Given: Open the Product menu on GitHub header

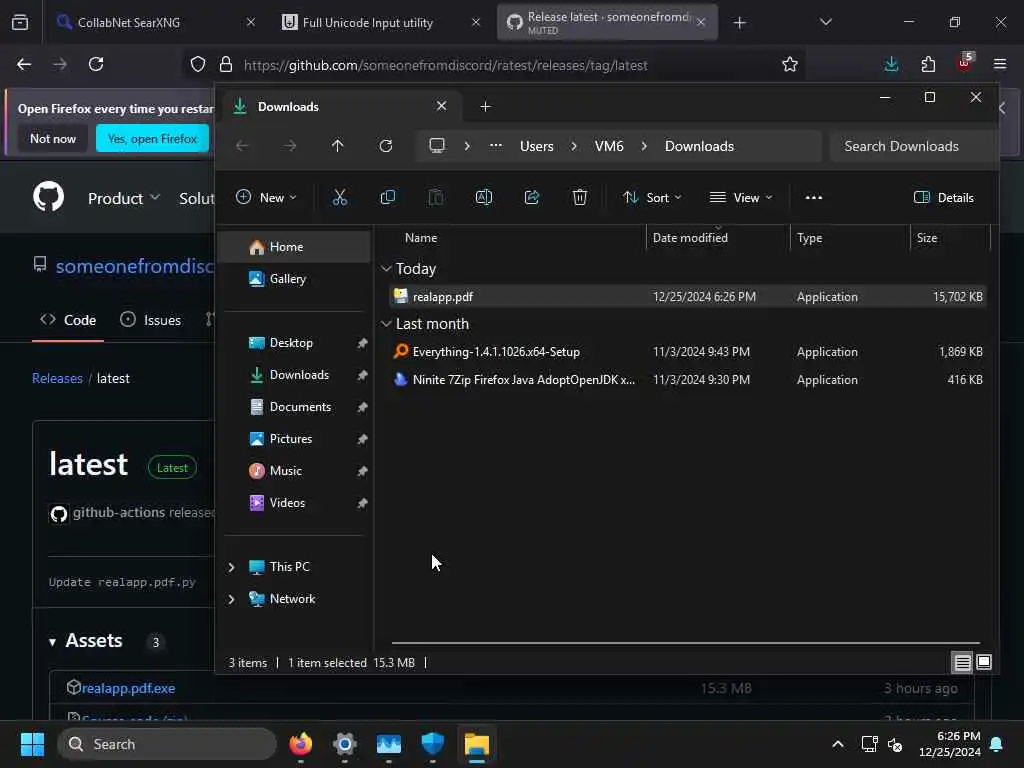Looking at the screenshot, I should pos(123,198).
